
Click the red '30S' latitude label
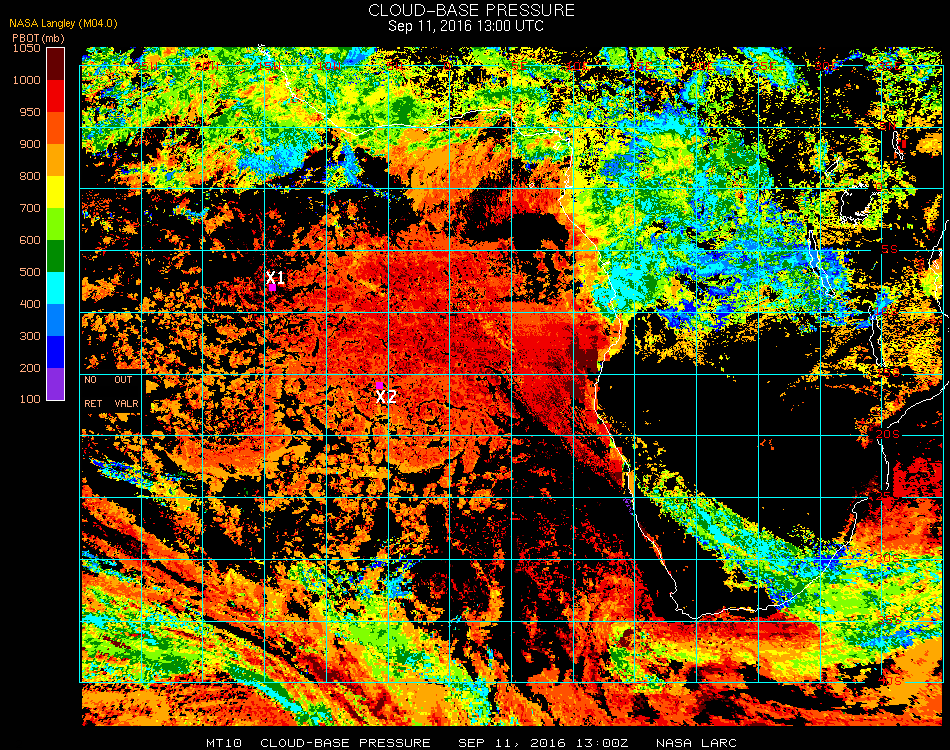[x=889, y=557]
